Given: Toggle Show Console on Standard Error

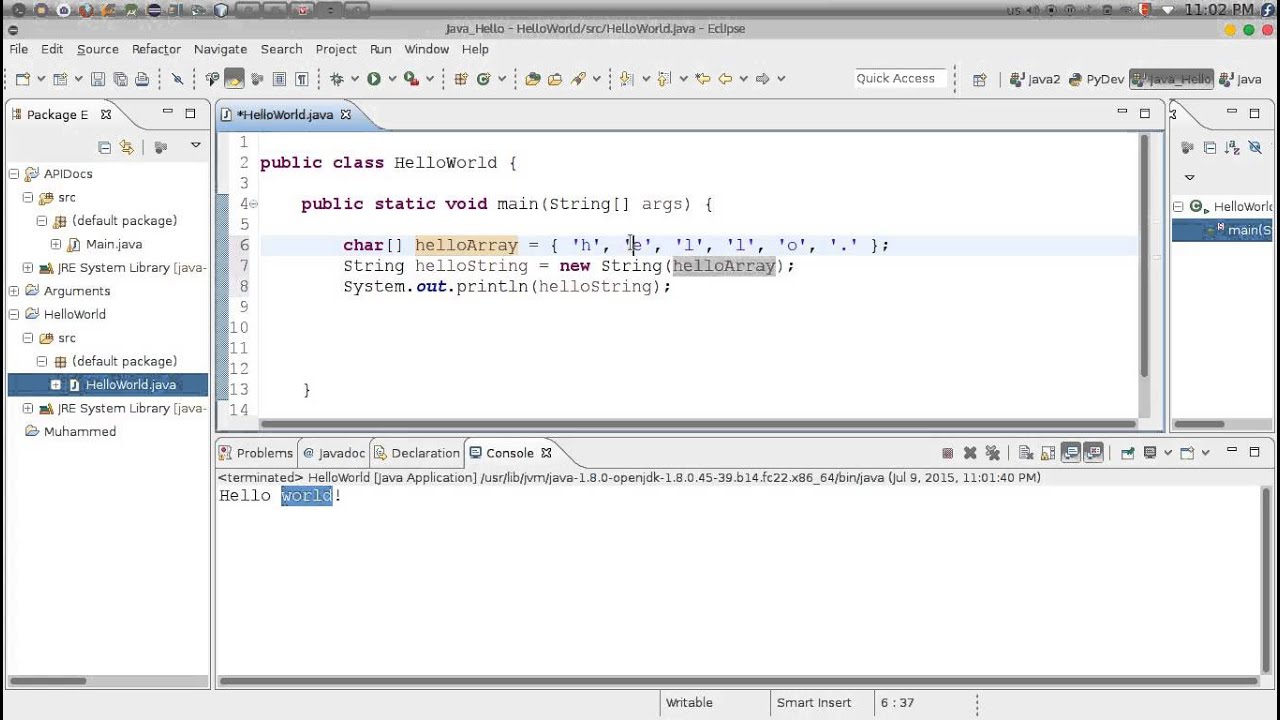Looking at the screenshot, I should coord(1094,453).
